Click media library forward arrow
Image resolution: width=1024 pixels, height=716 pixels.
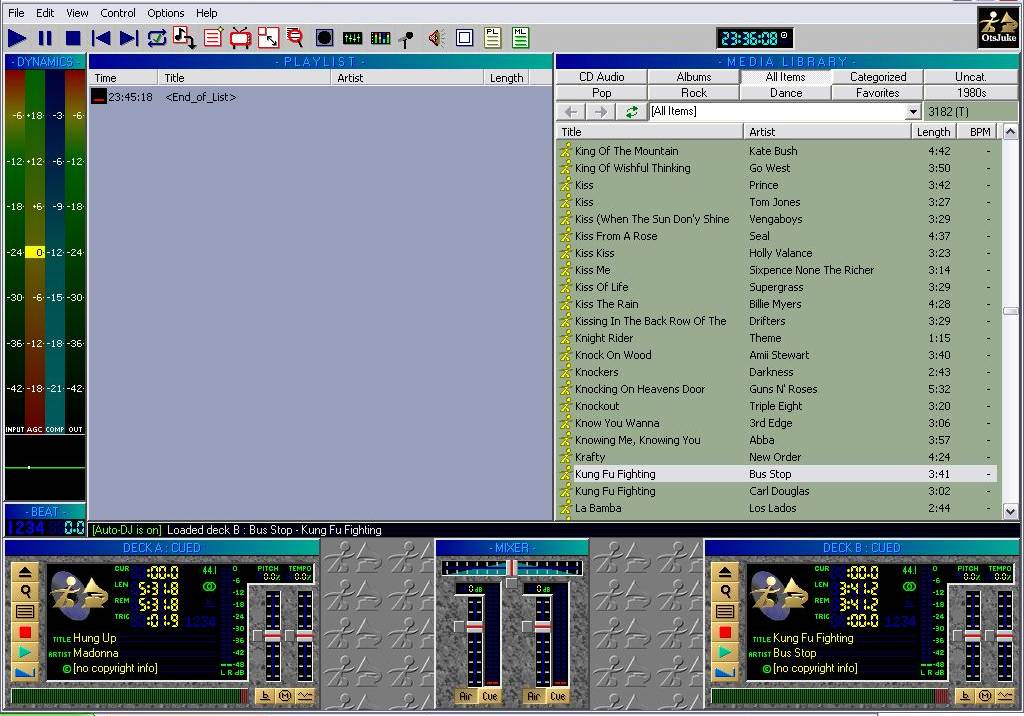(x=601, y=112)
